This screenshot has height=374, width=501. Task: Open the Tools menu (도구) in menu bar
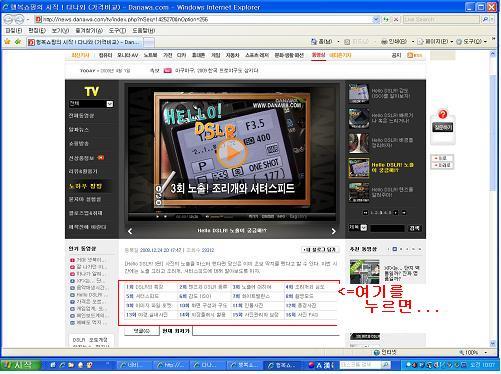(117, 31)
